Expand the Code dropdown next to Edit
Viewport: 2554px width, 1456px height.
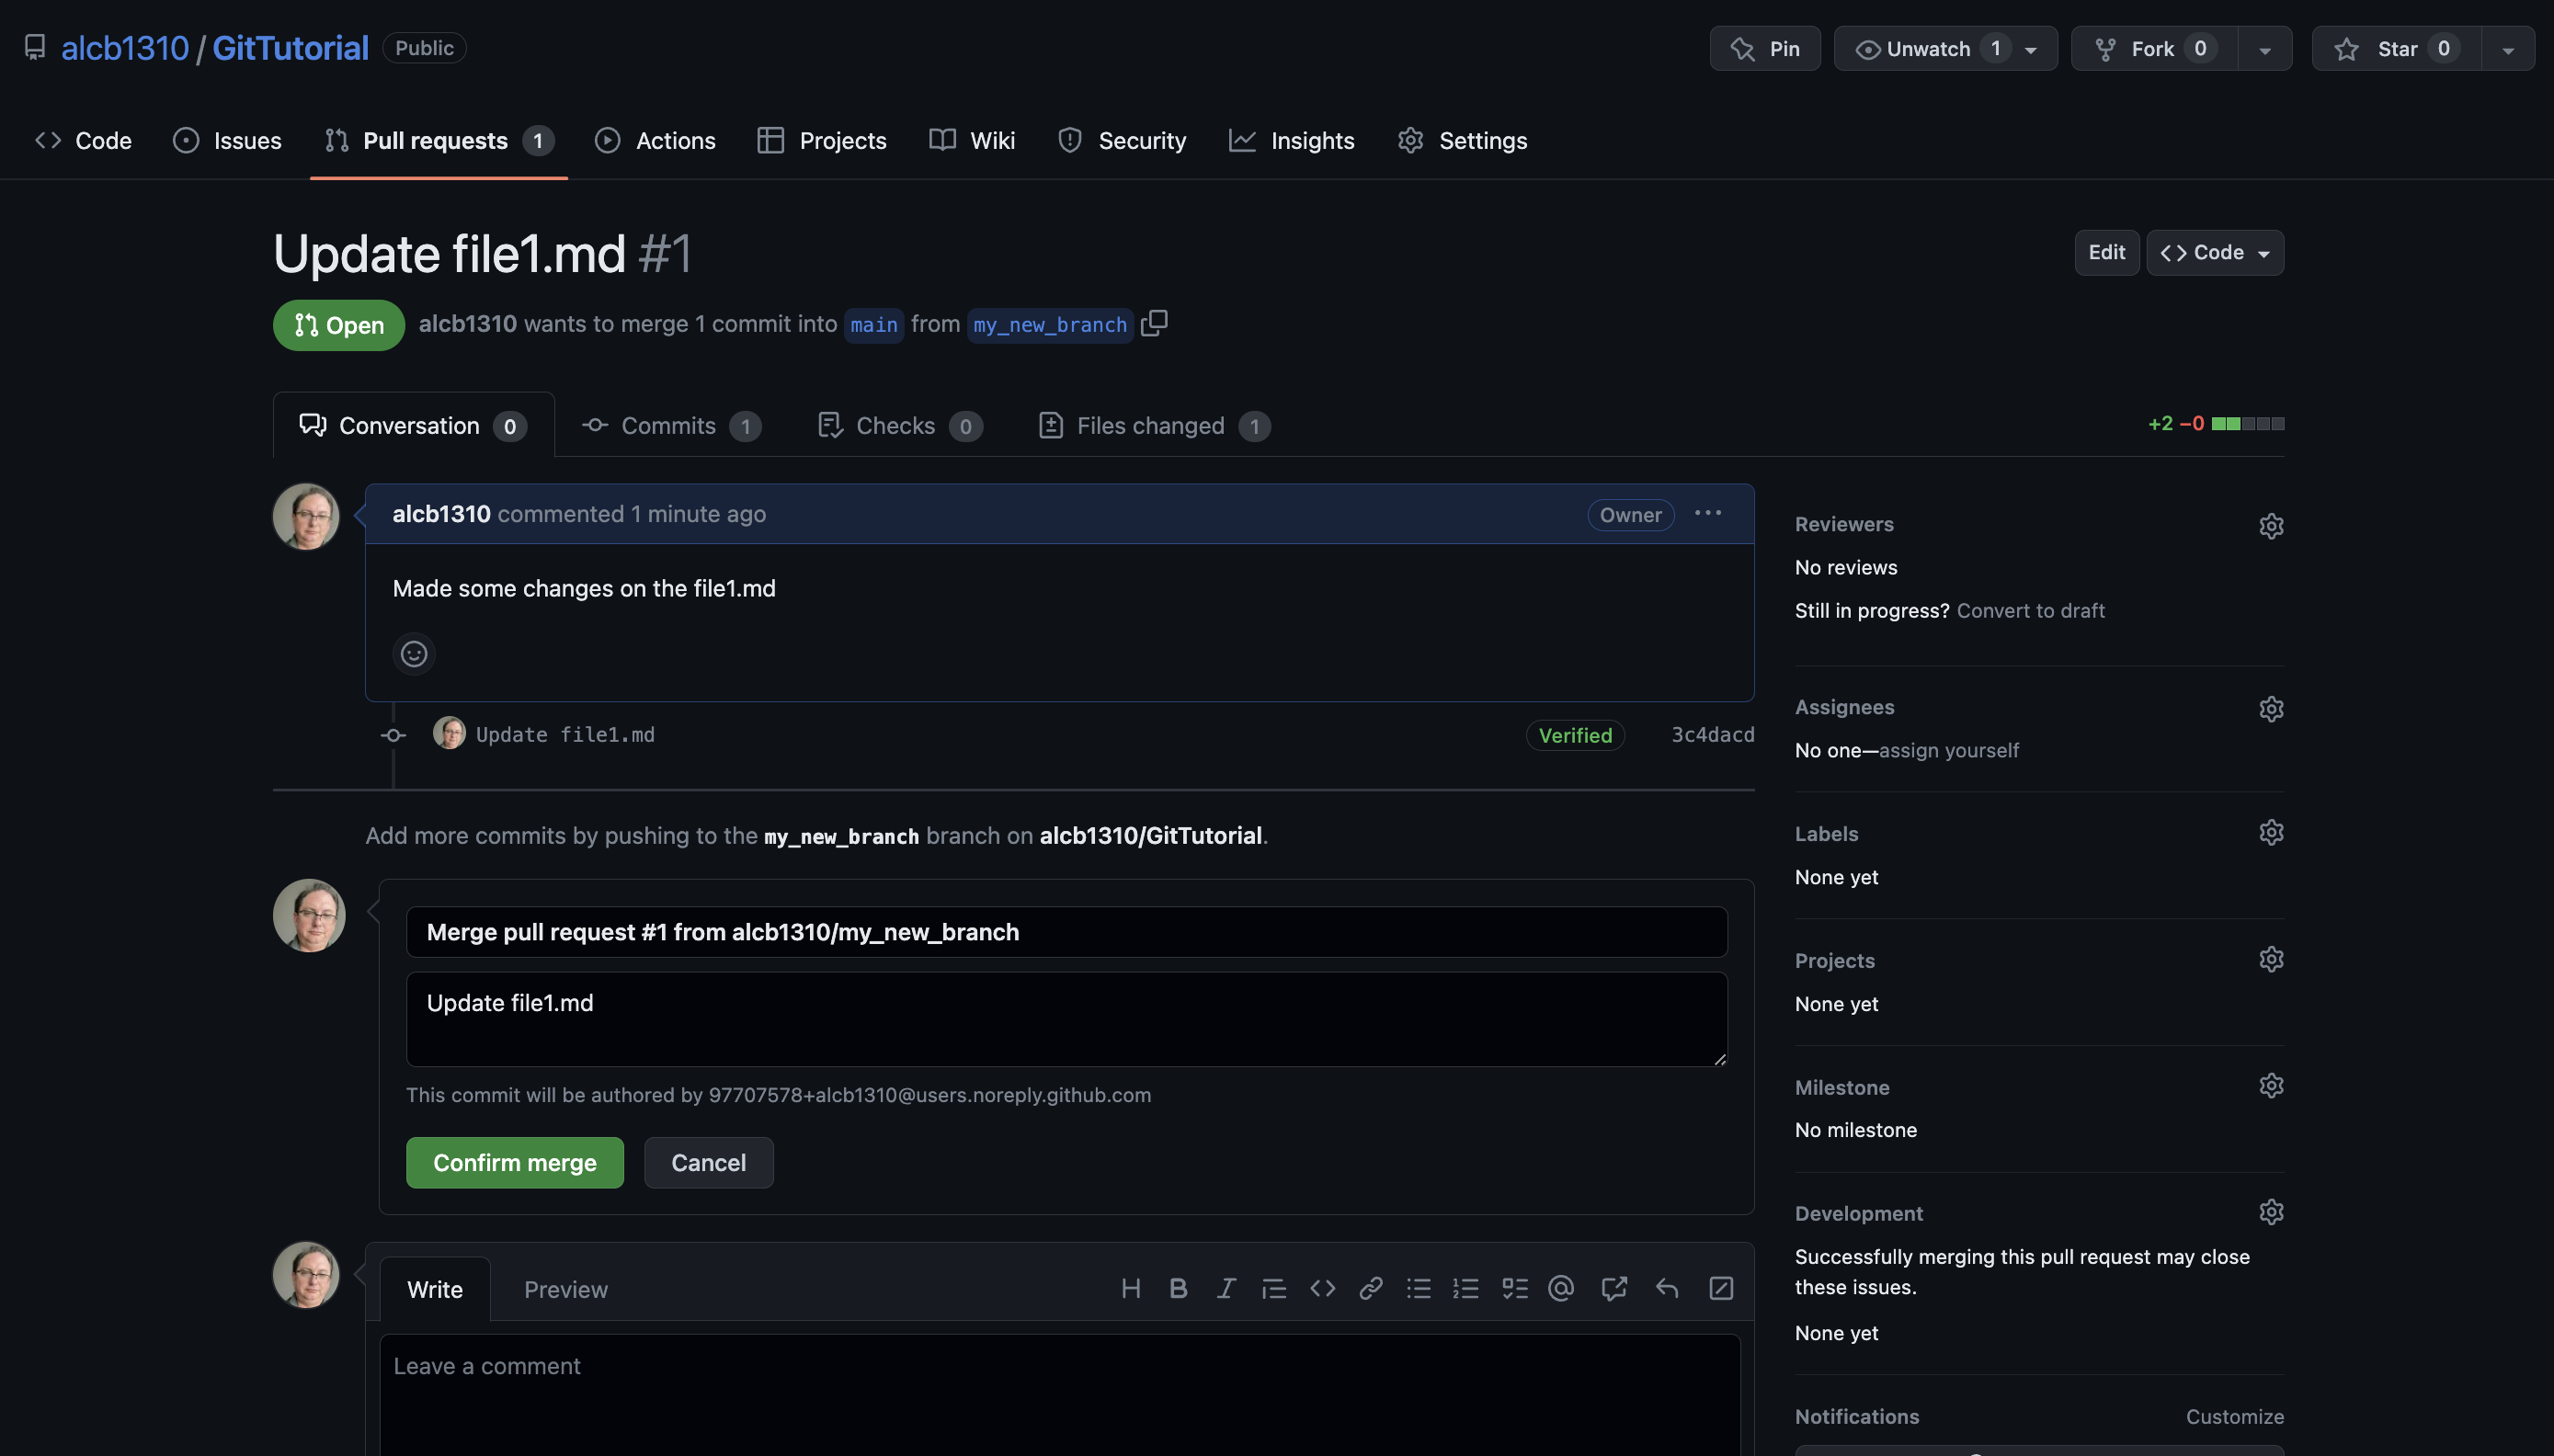pyautogui.click(x=2215, y=253)
